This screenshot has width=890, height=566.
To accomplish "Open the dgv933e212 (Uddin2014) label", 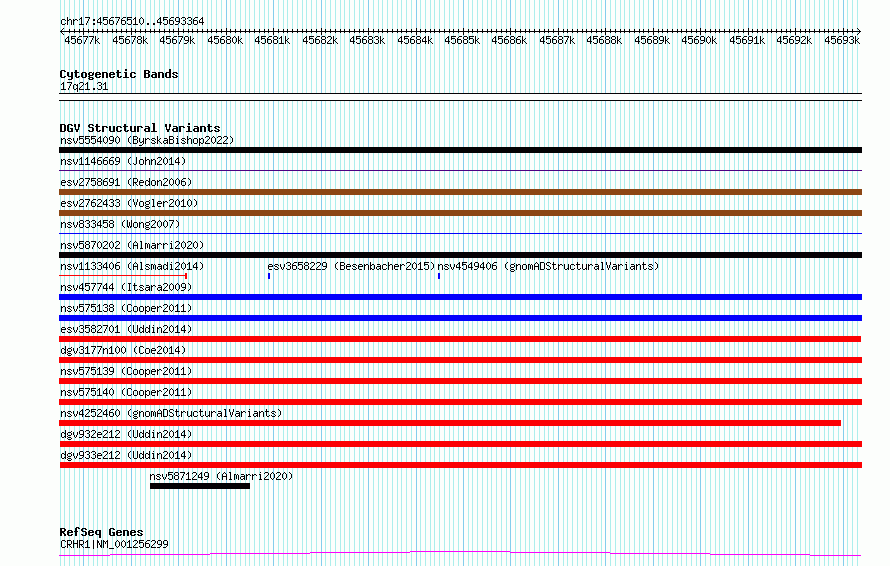I will click(126, 455).
